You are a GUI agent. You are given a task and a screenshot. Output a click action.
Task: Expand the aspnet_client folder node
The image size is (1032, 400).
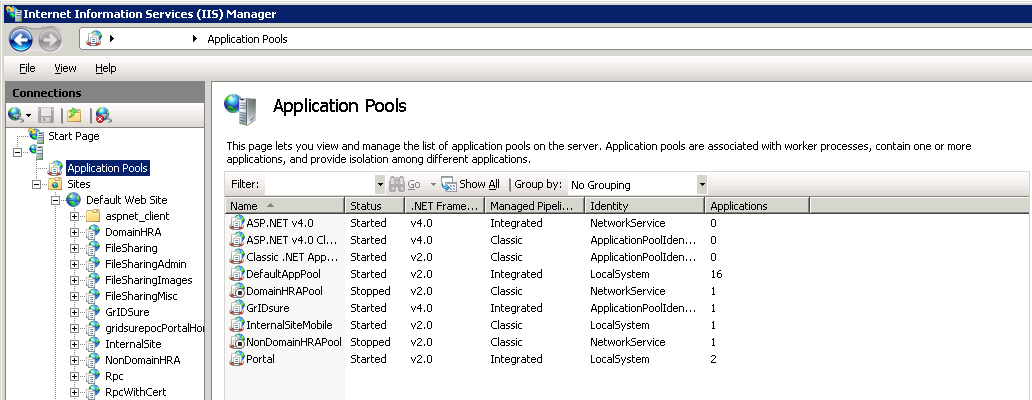click(x=74, y=216)
